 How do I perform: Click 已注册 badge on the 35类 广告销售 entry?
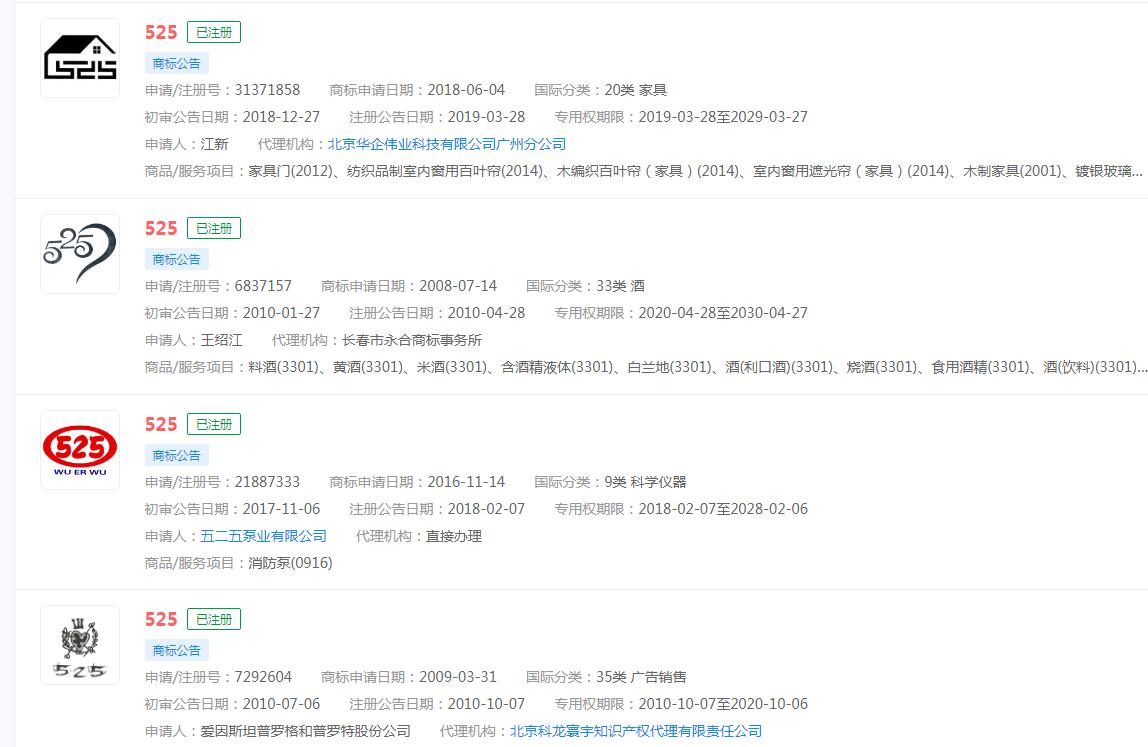tap(214, 620)
